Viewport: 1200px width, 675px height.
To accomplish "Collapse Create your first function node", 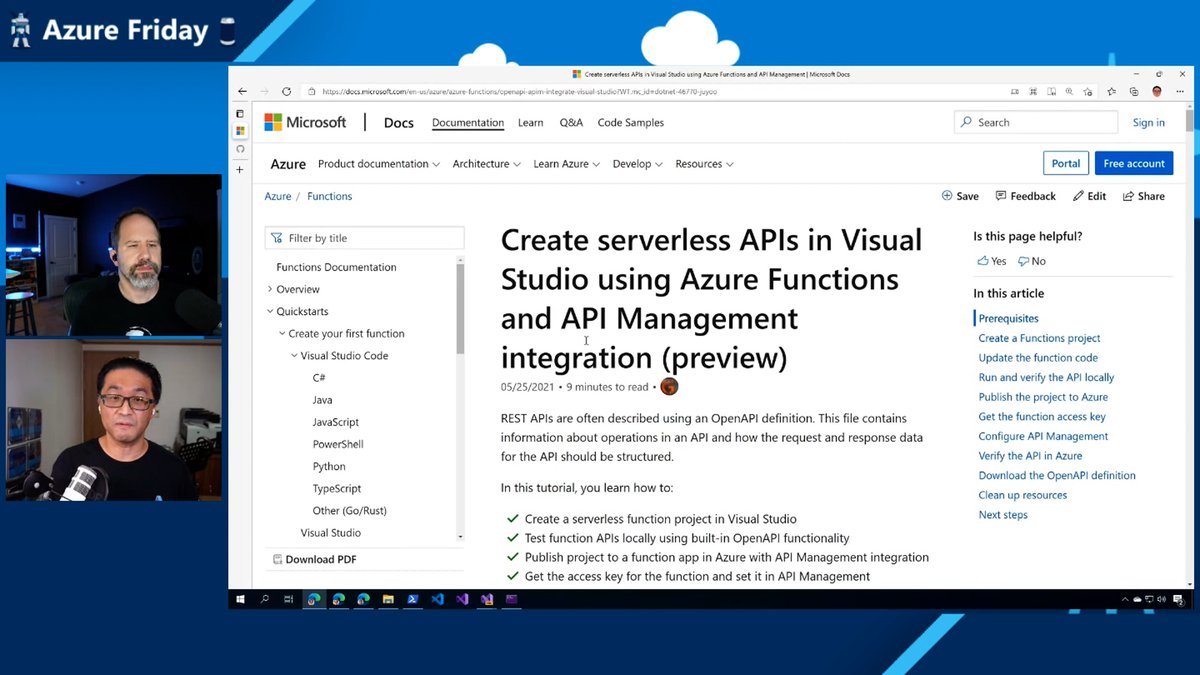I will 282,333.
